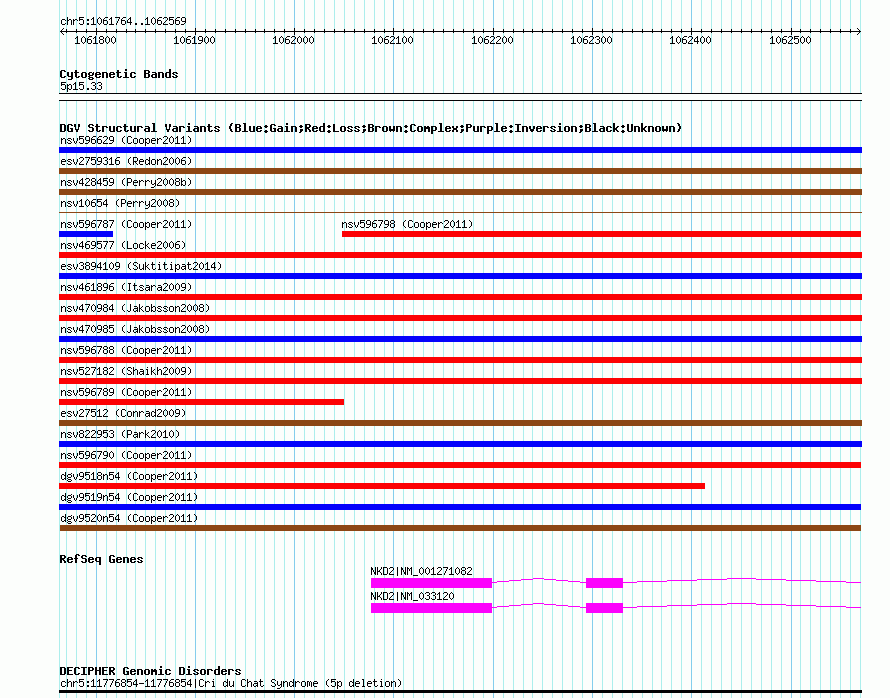Screen dimensions: 890x698
Task: Click the first exon of NKD2|NM_001271082
Action: [x=431, y=583]
